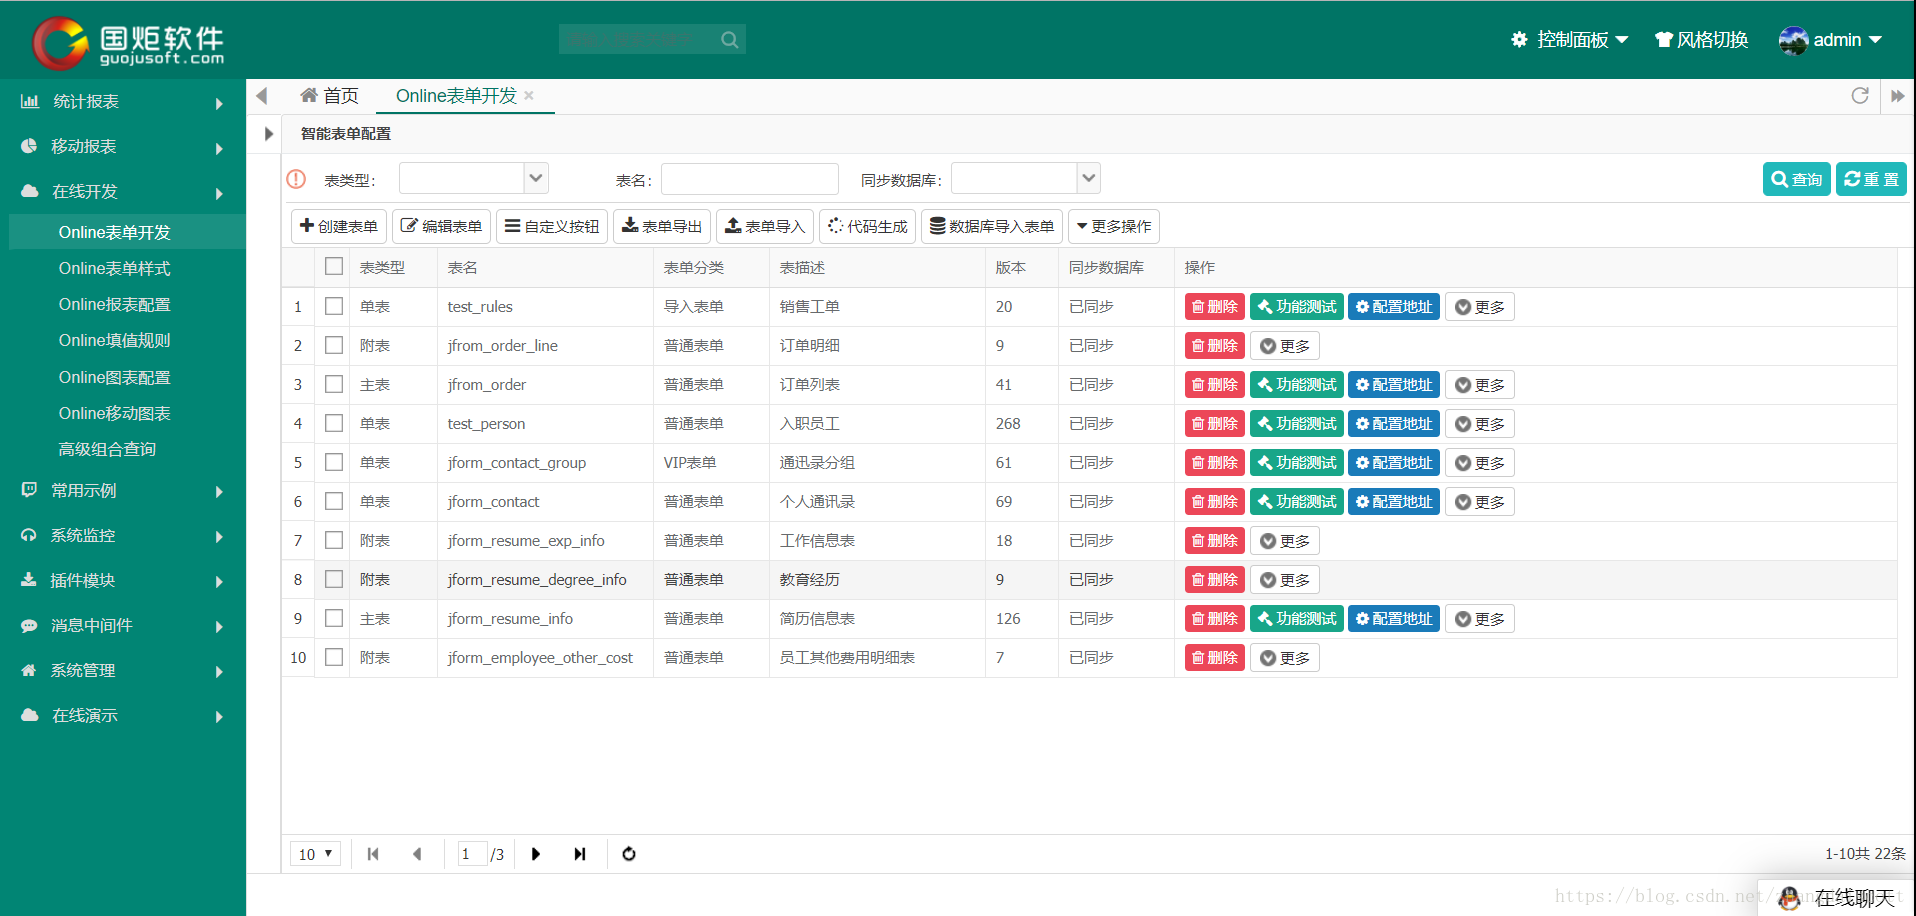Open the page size 10 dropdown
Image resolution: width=1916 pixels, height=916 pixels.
(x=315, y=854)
